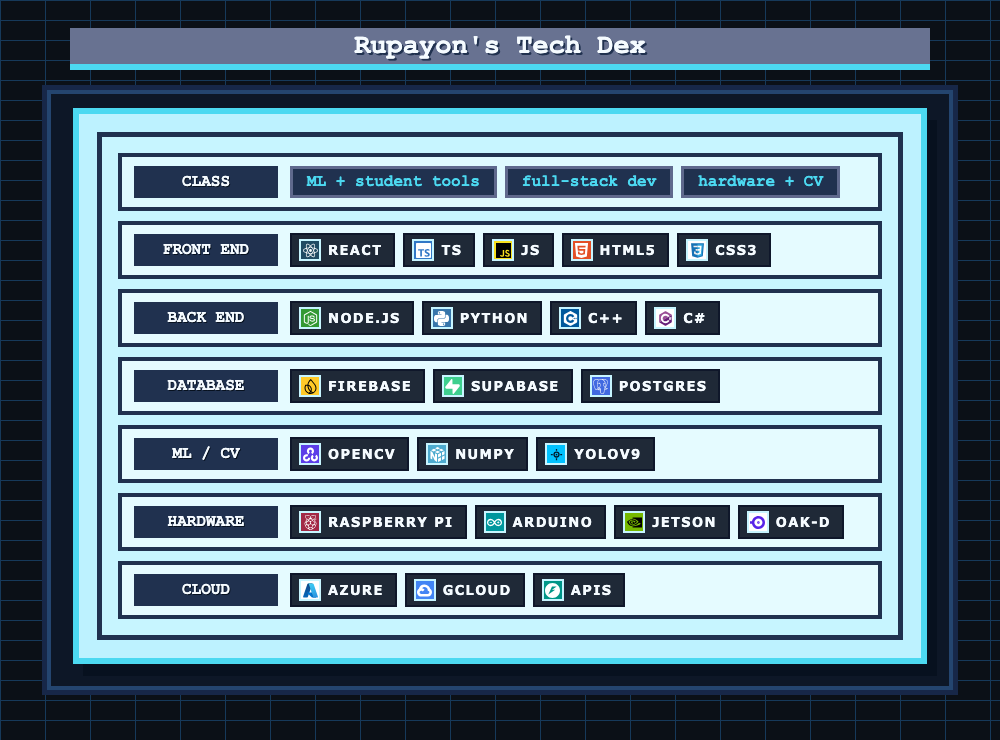Click the PYTHON badge text
Viewport: 1000px width, 740px height.
point(494,318)
